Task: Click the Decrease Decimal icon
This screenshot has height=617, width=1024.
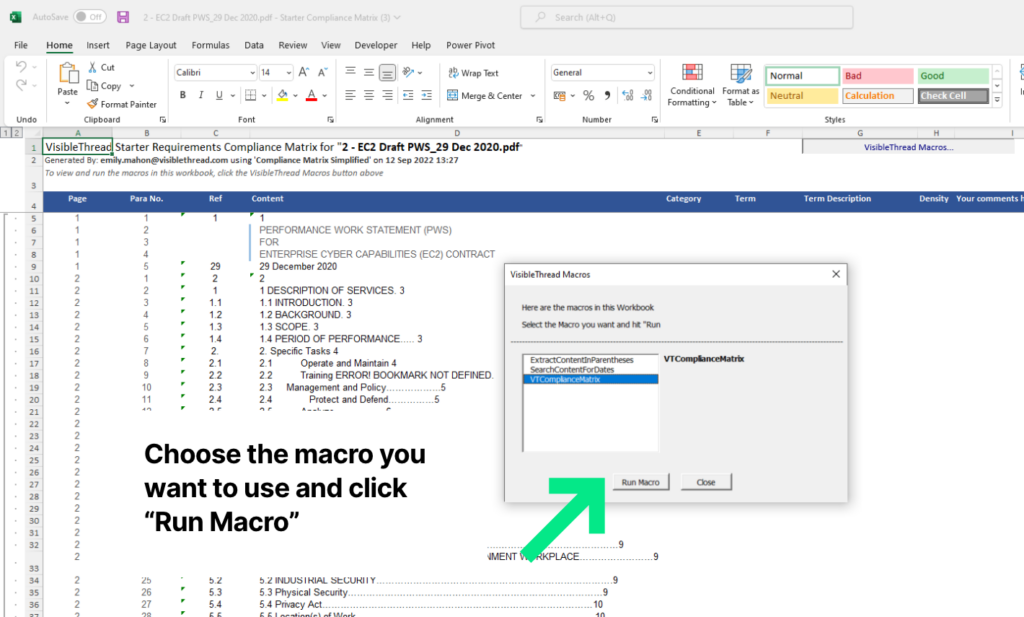Action: 647,95
